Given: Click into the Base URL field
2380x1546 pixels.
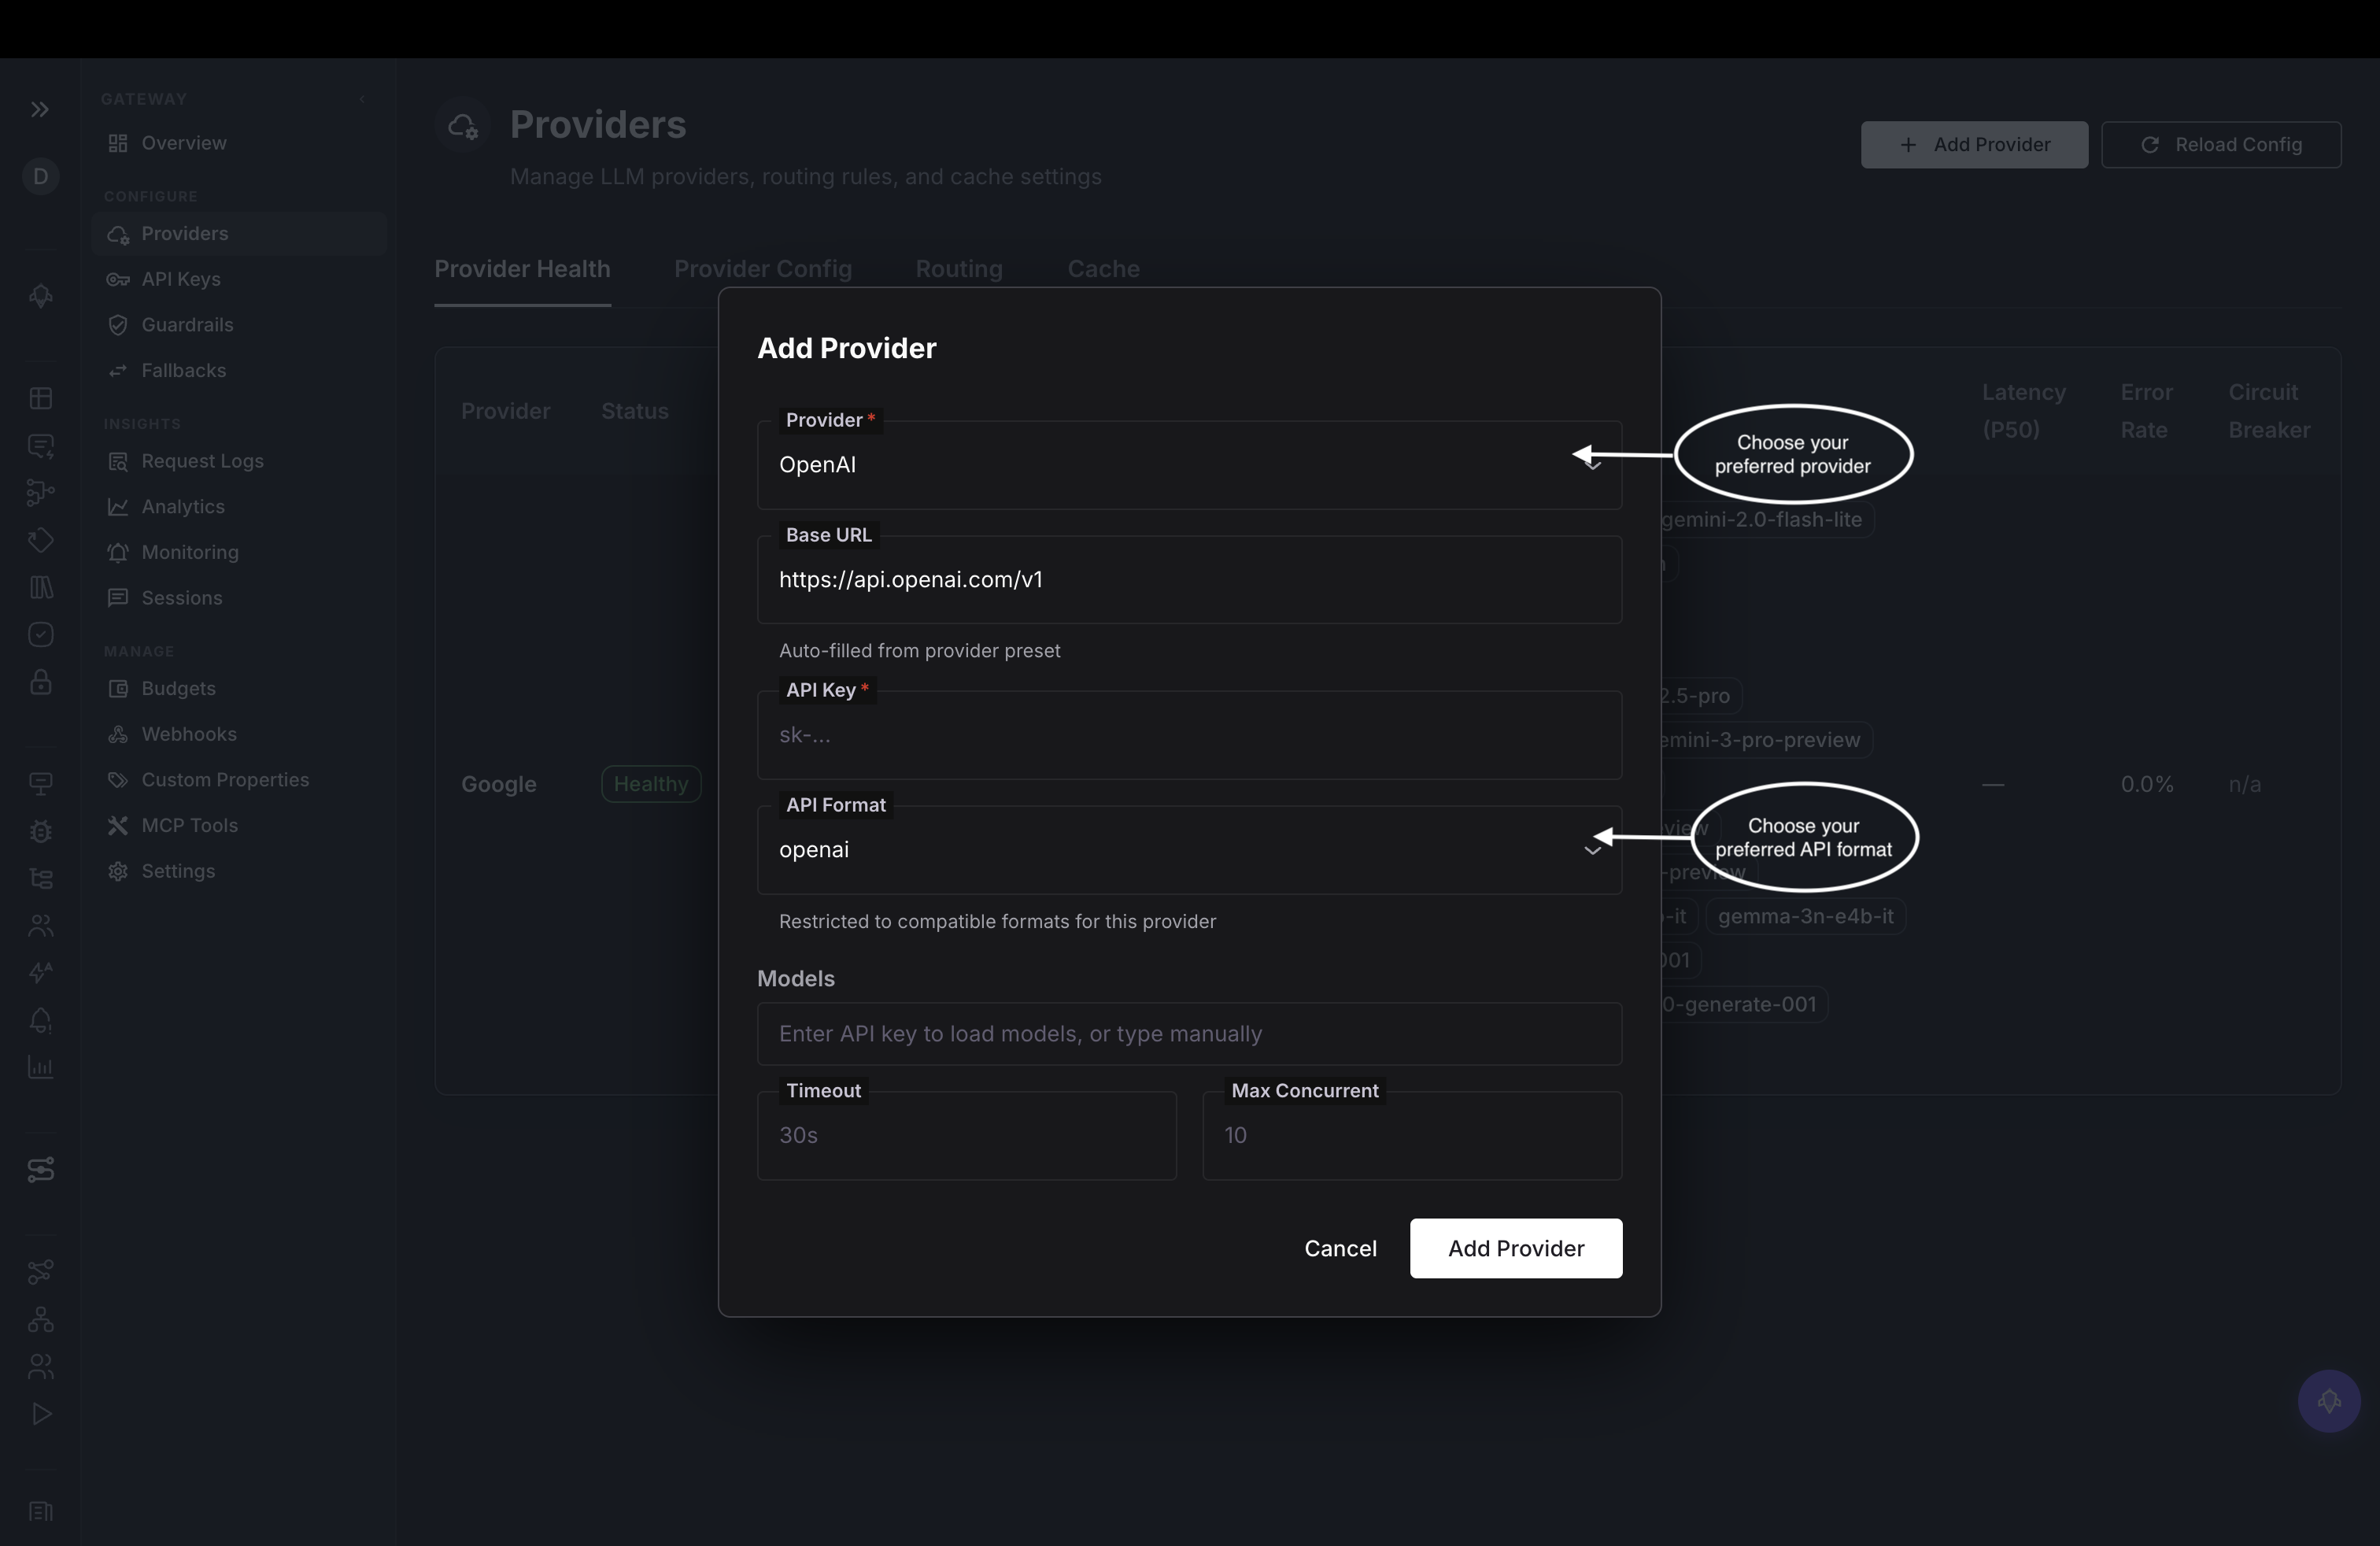Looking at the screenshot, I should click(x=1189, y=580).
